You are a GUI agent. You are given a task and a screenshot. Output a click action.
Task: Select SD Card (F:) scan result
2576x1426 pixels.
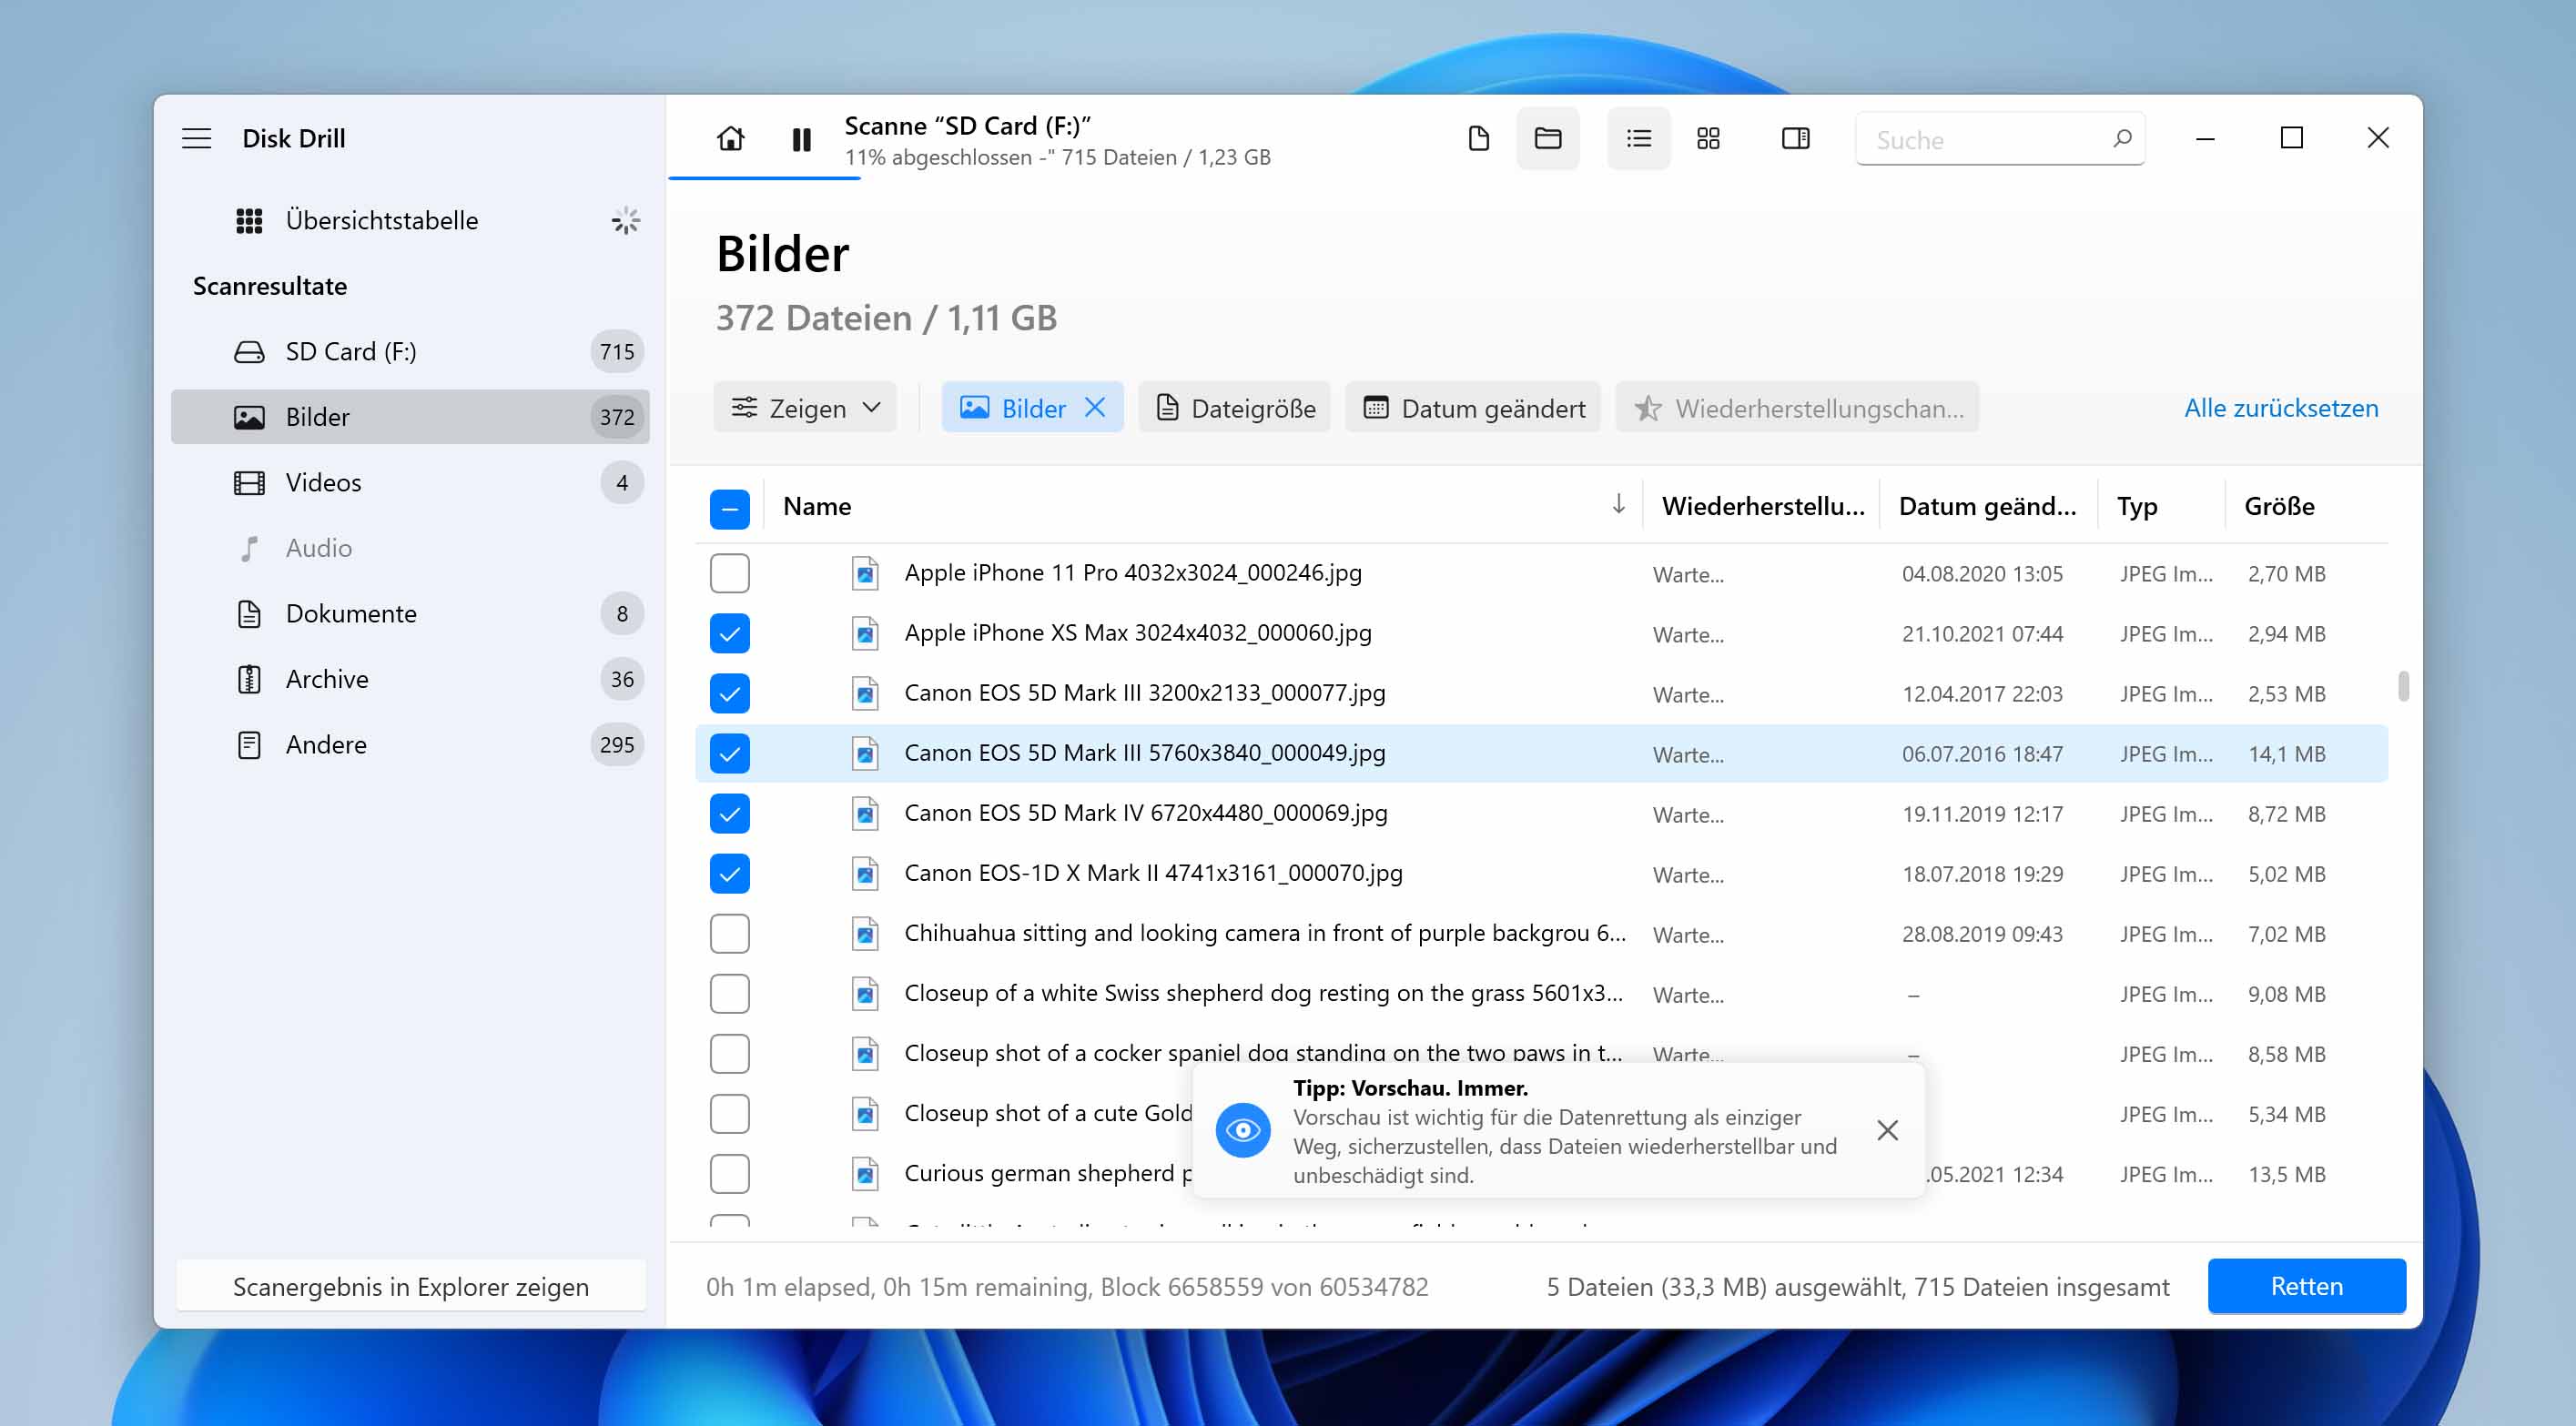410,351
